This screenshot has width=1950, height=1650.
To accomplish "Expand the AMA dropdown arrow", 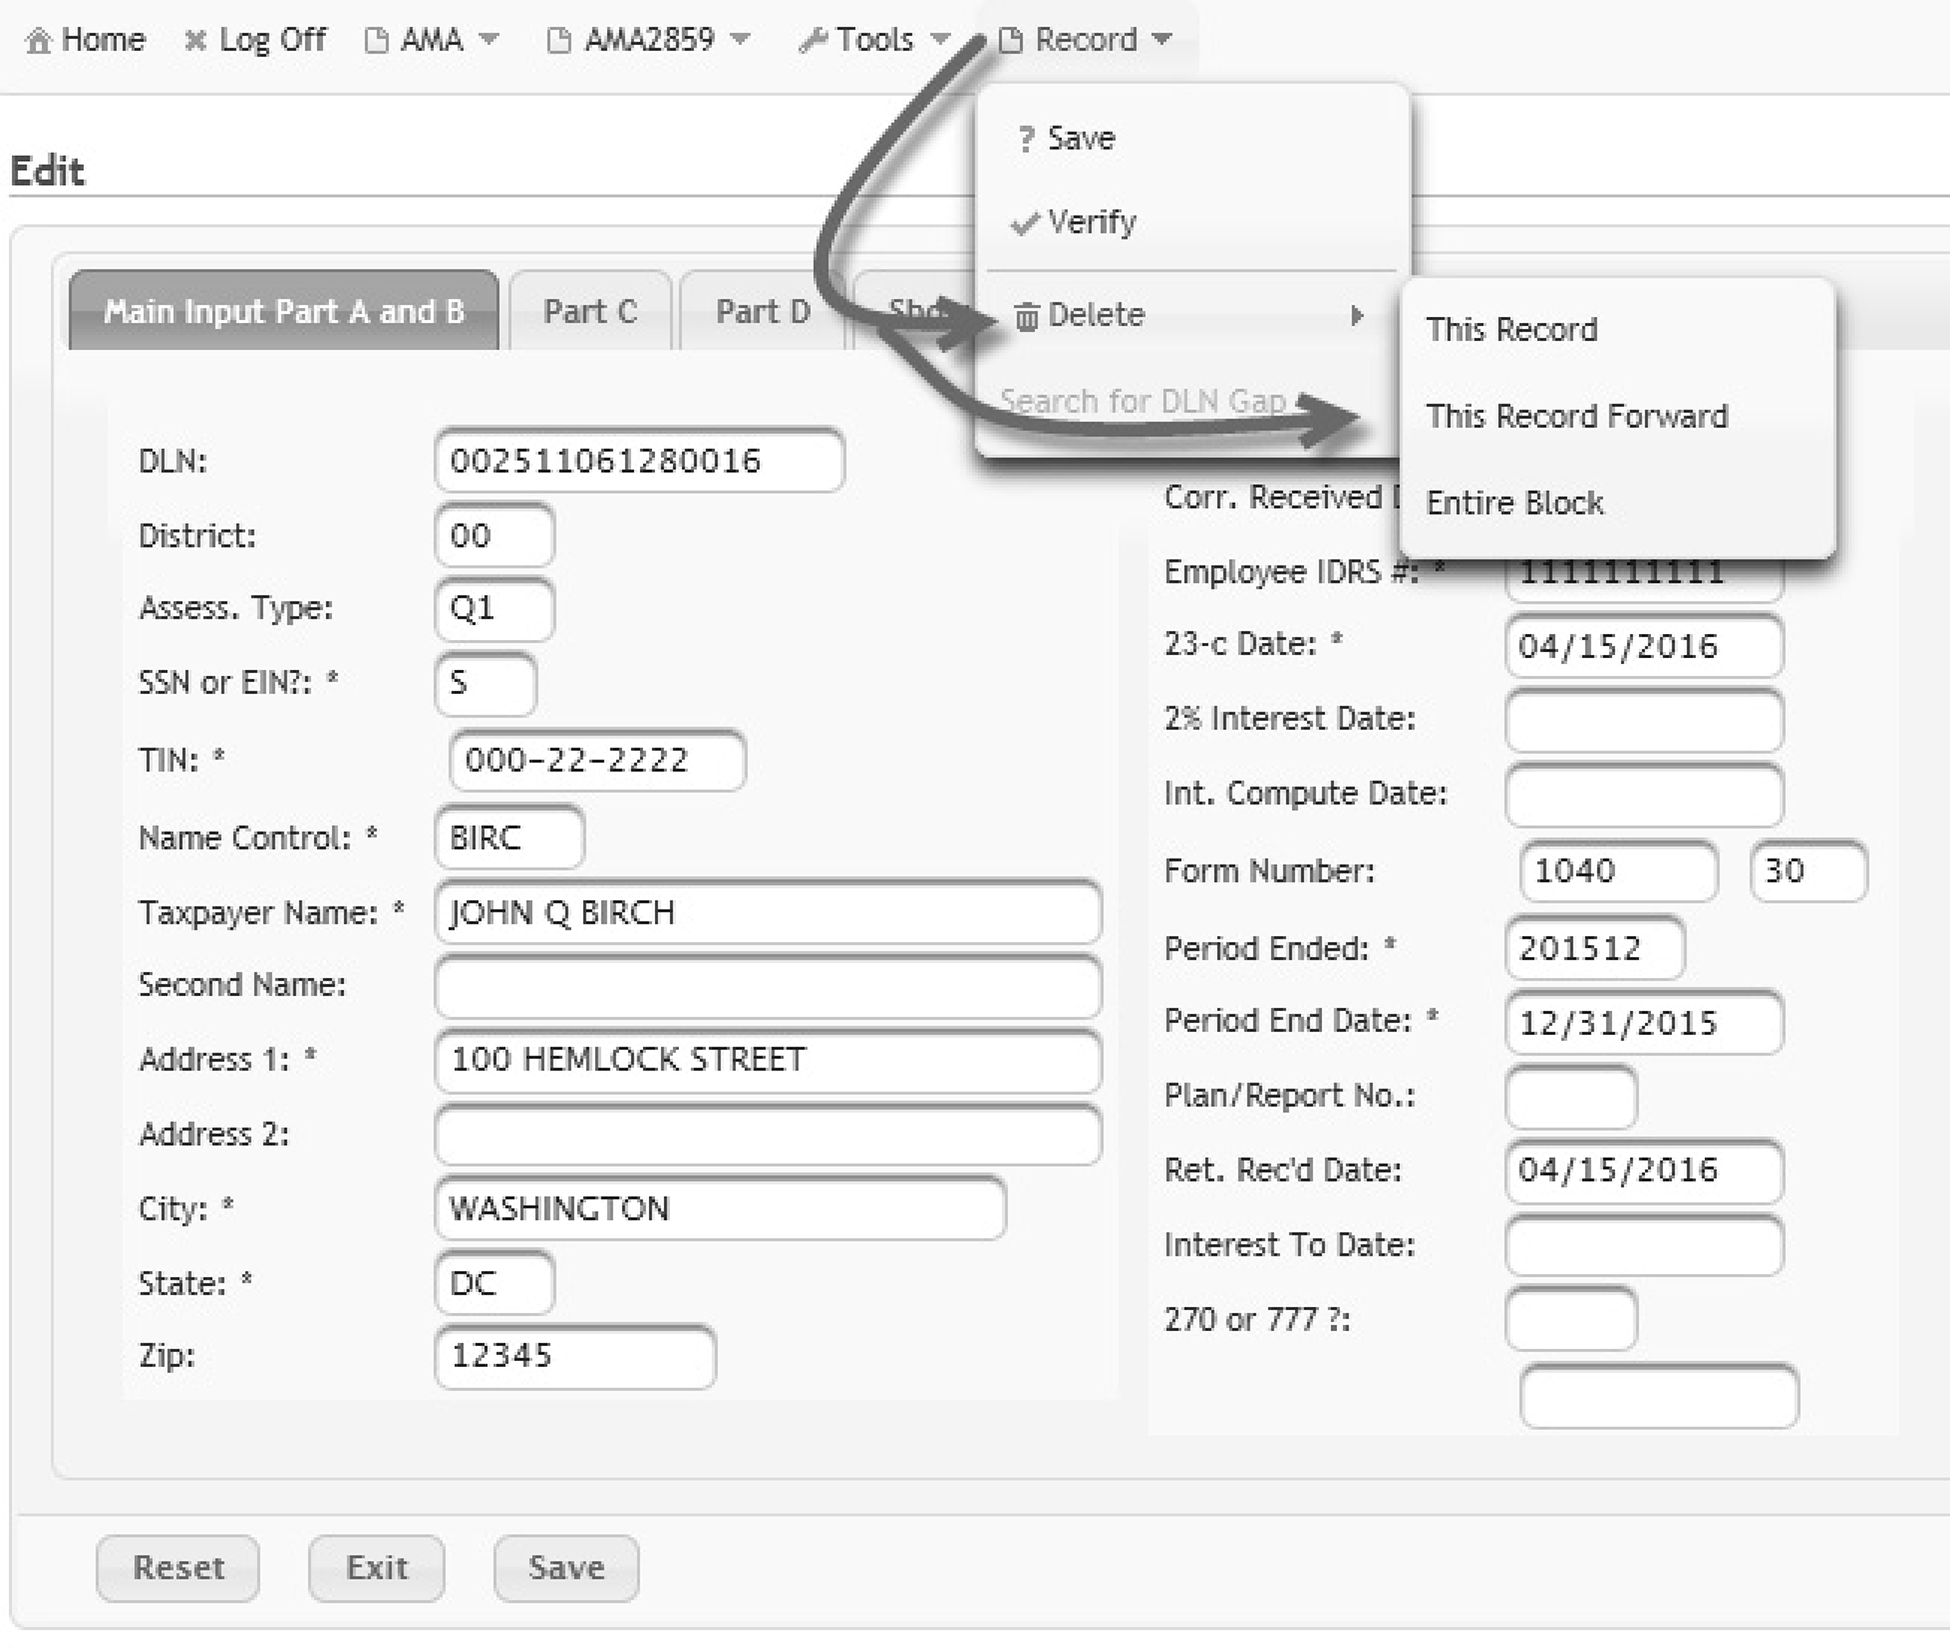I will pos(489,39).
